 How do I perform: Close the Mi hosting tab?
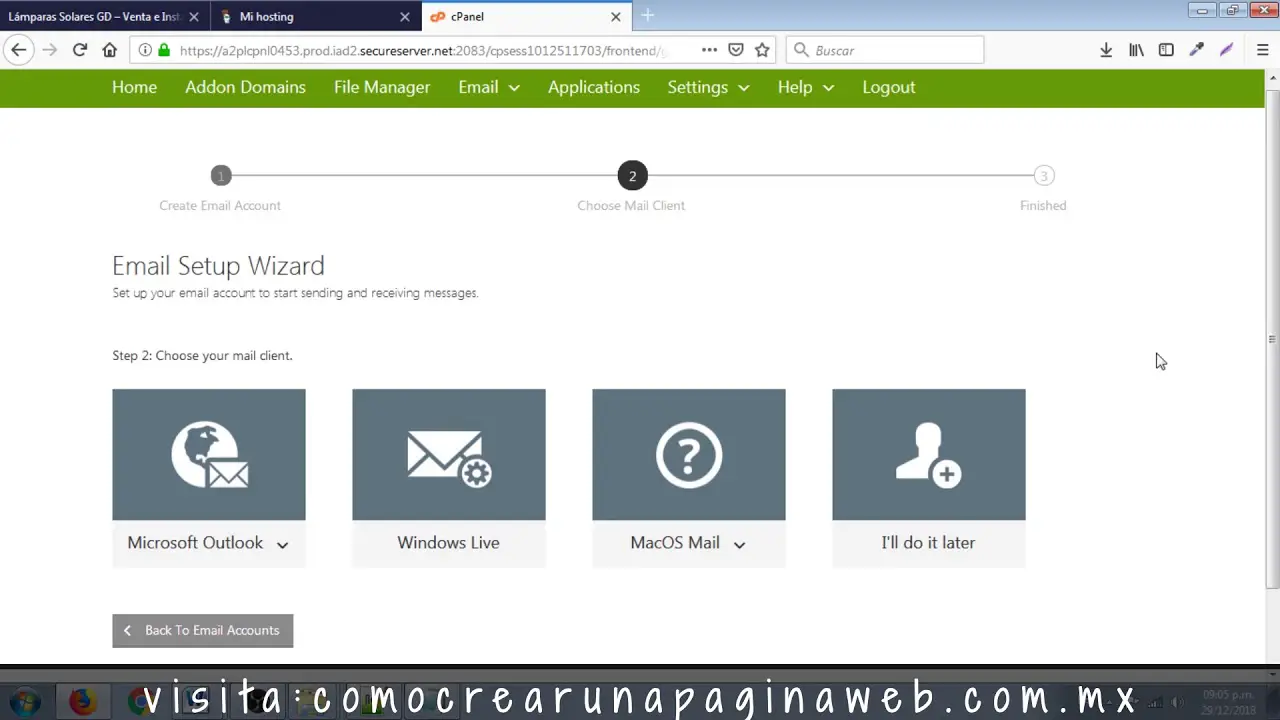(x=405, y=17)
